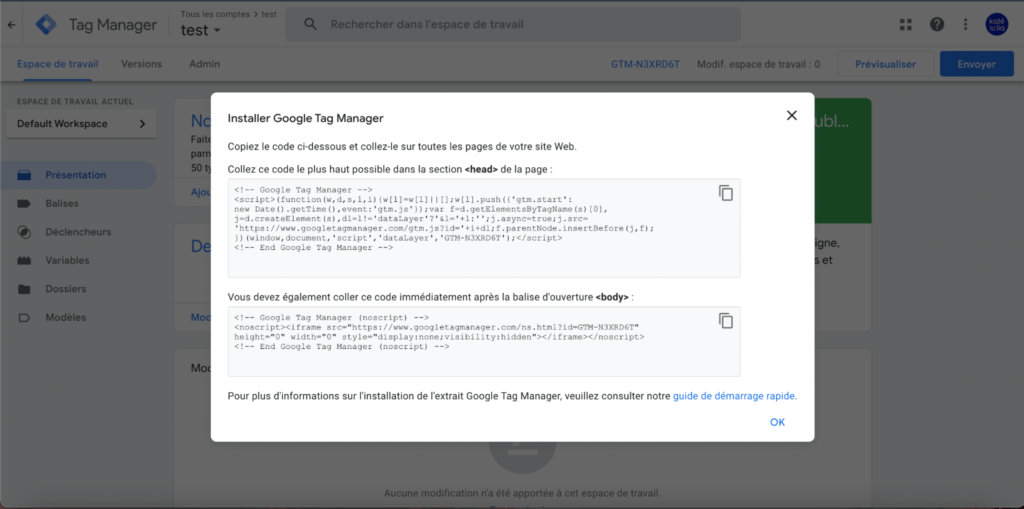Click Aucune modification n'a été apportée text

coord(522,493)
